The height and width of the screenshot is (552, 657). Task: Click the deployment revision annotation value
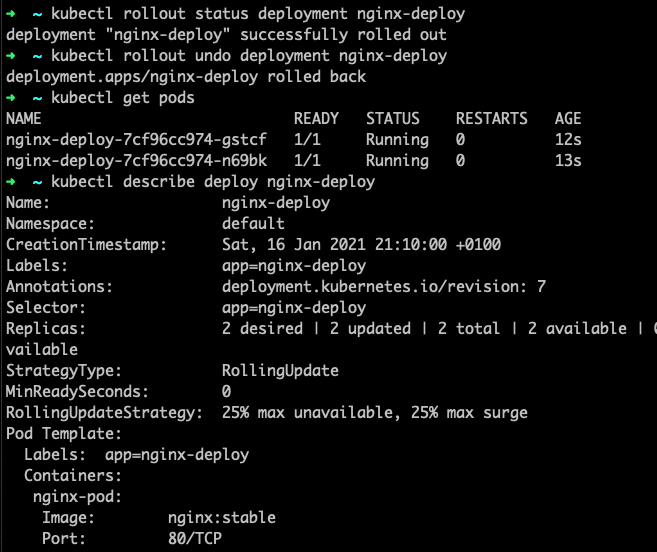pos(384,287)
